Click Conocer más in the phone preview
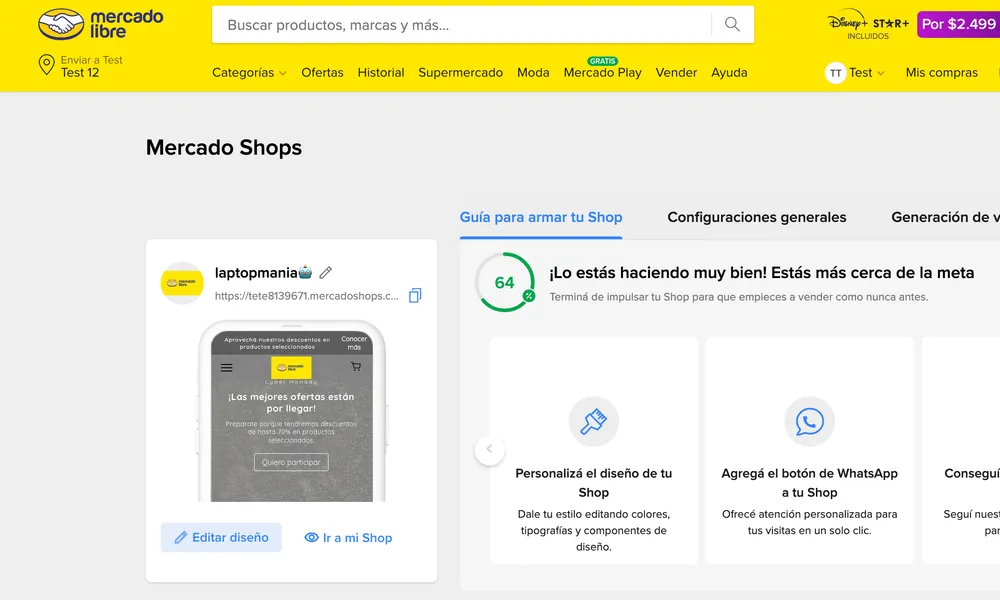Image resolution: width=1000 pixels, height=600 pixels. point(354,343)
